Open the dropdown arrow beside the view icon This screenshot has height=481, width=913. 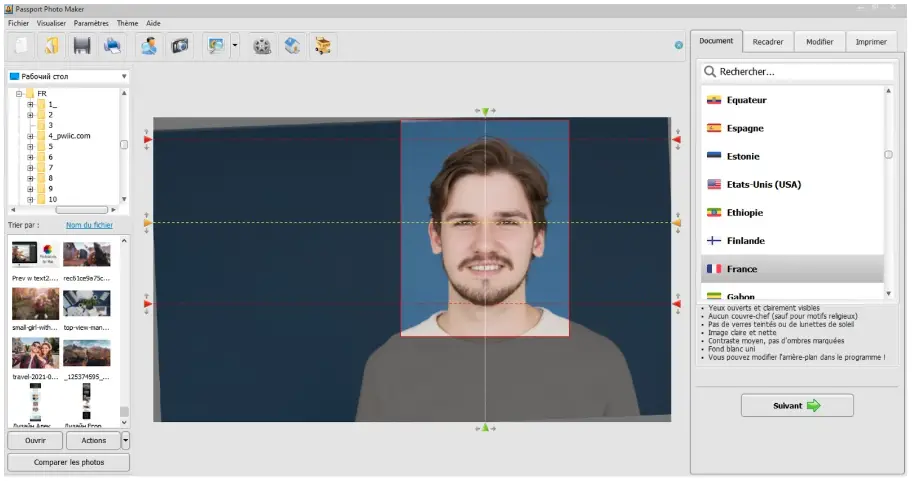235,45
